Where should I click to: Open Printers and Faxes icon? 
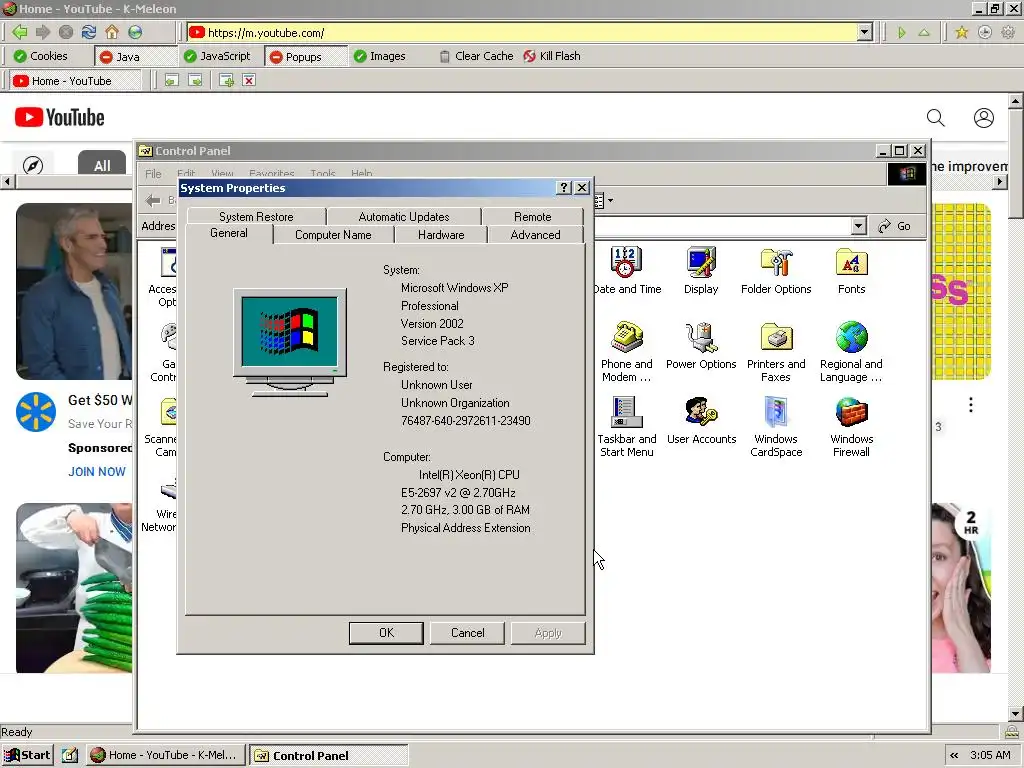776,352
